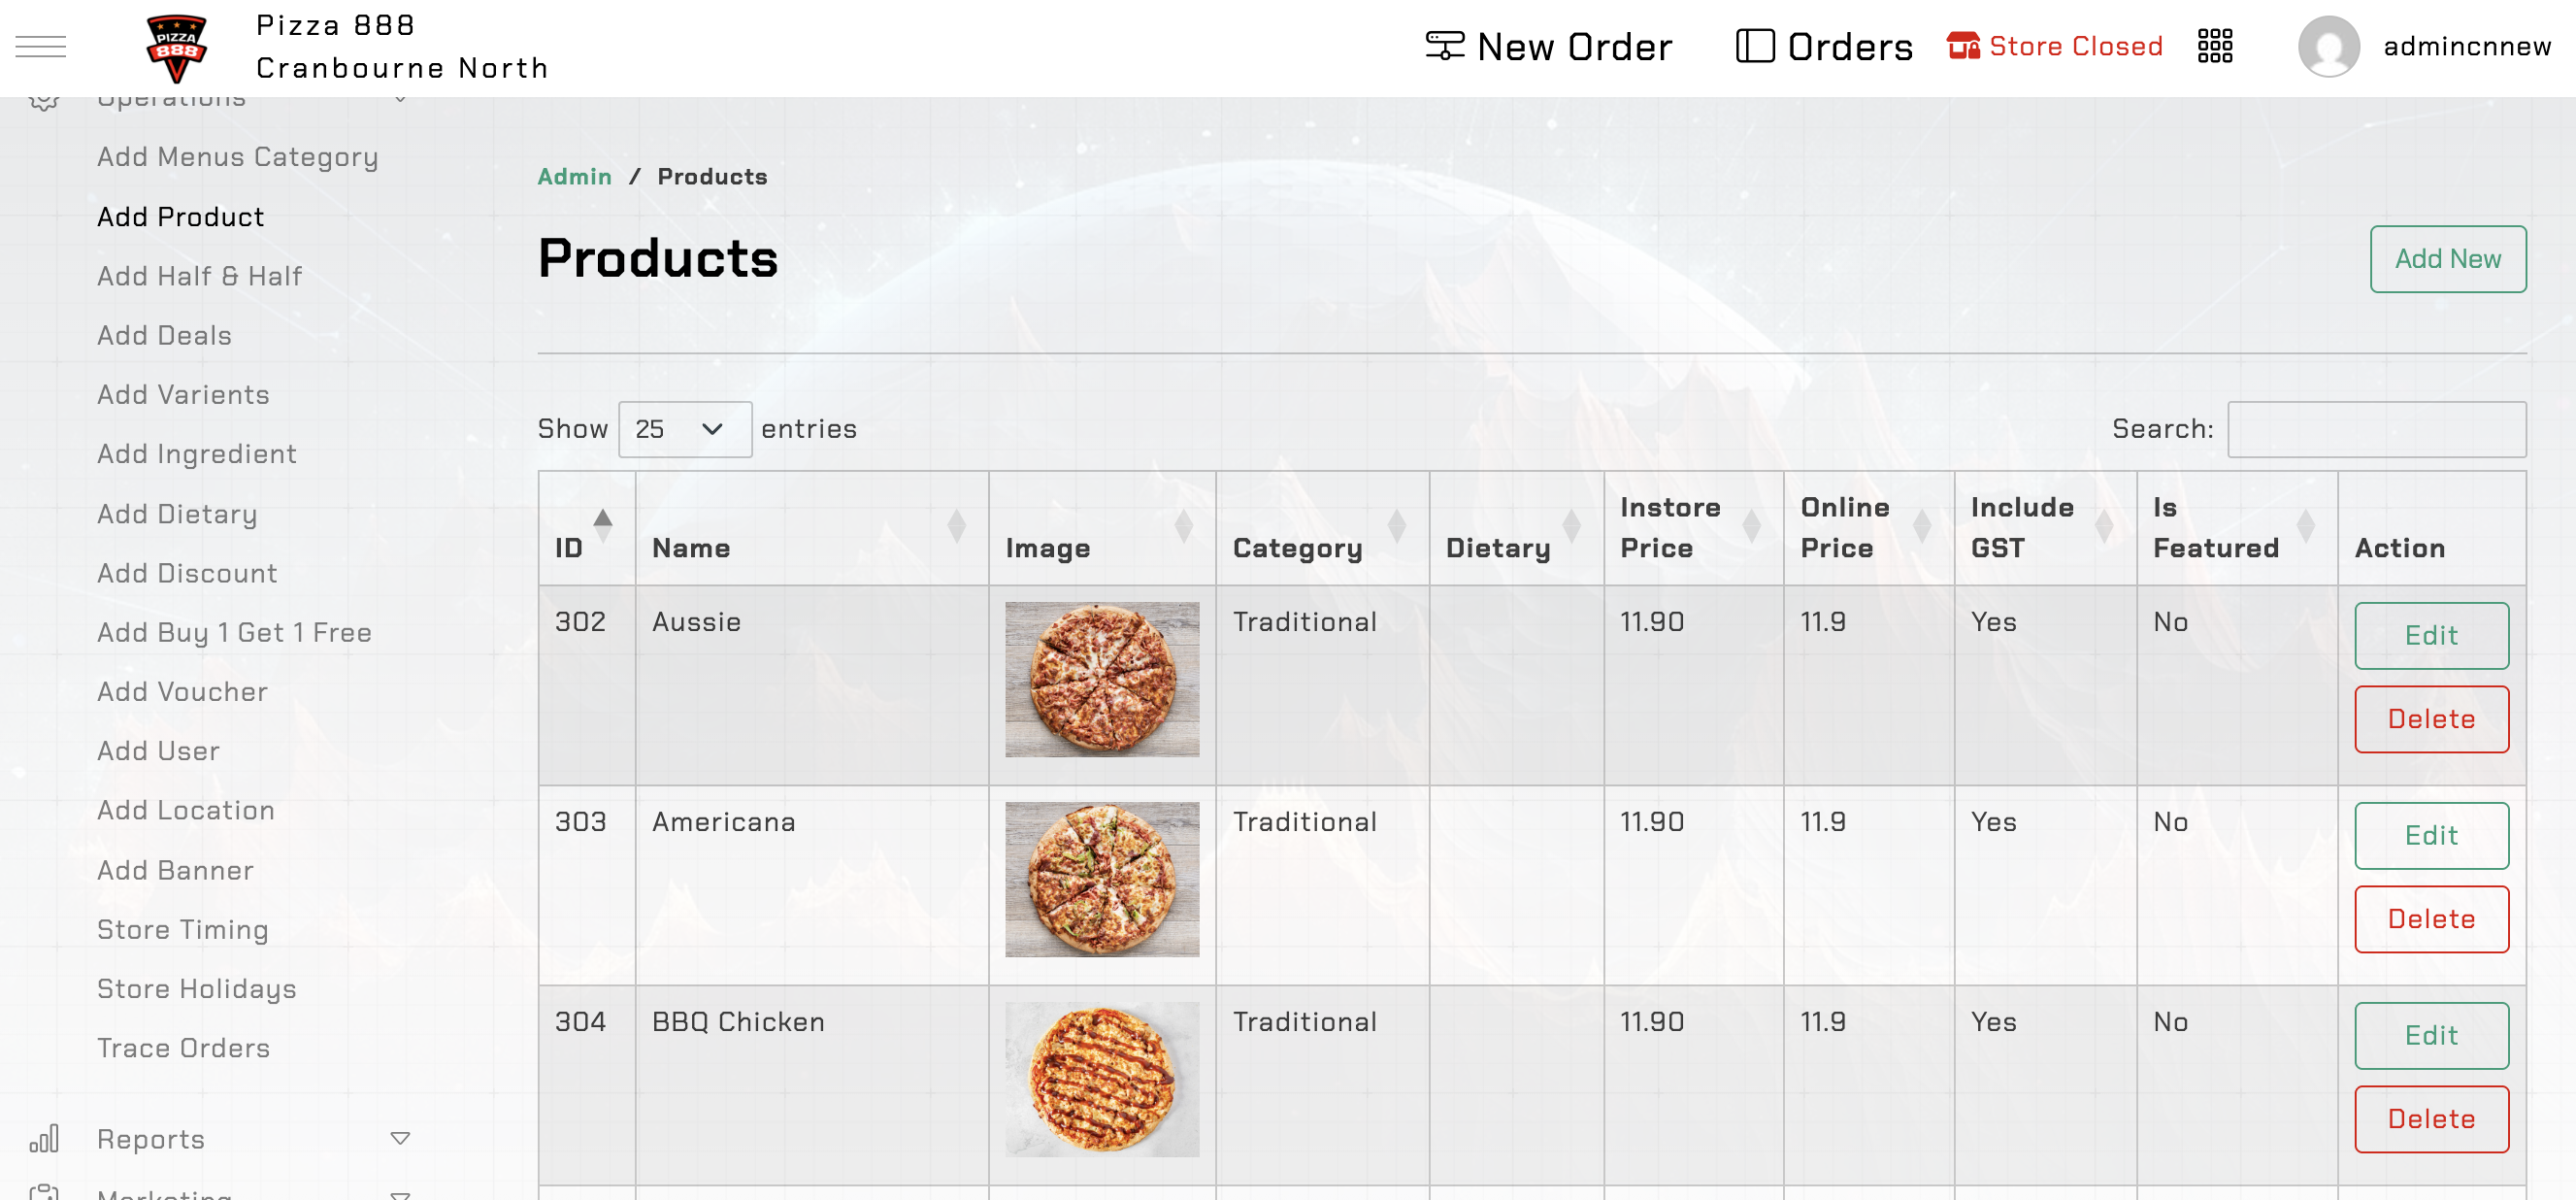Open the apps grid icon
2576x1200 pixels.
[x=2214, y=46]
